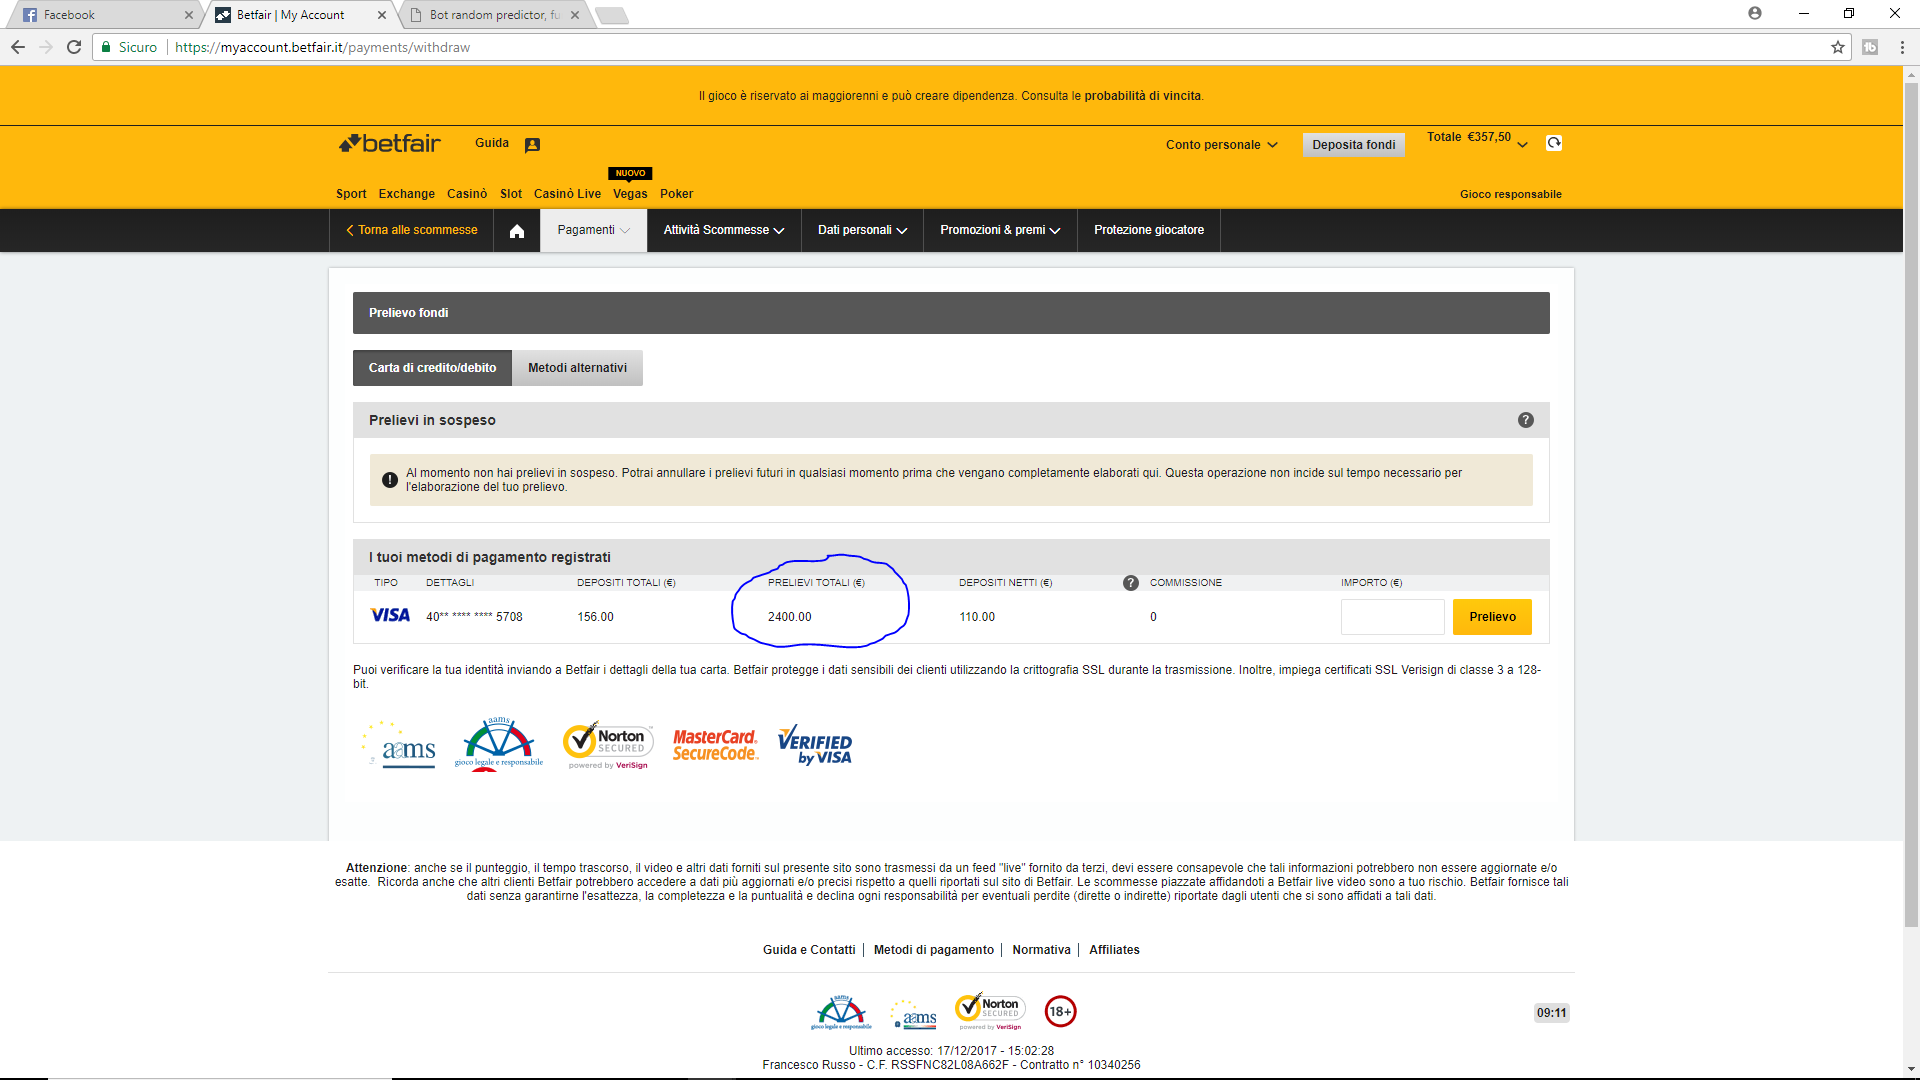Screen dimensions: 1920x1080
Task: Open the Casinò section
Action: coord(467,194)
